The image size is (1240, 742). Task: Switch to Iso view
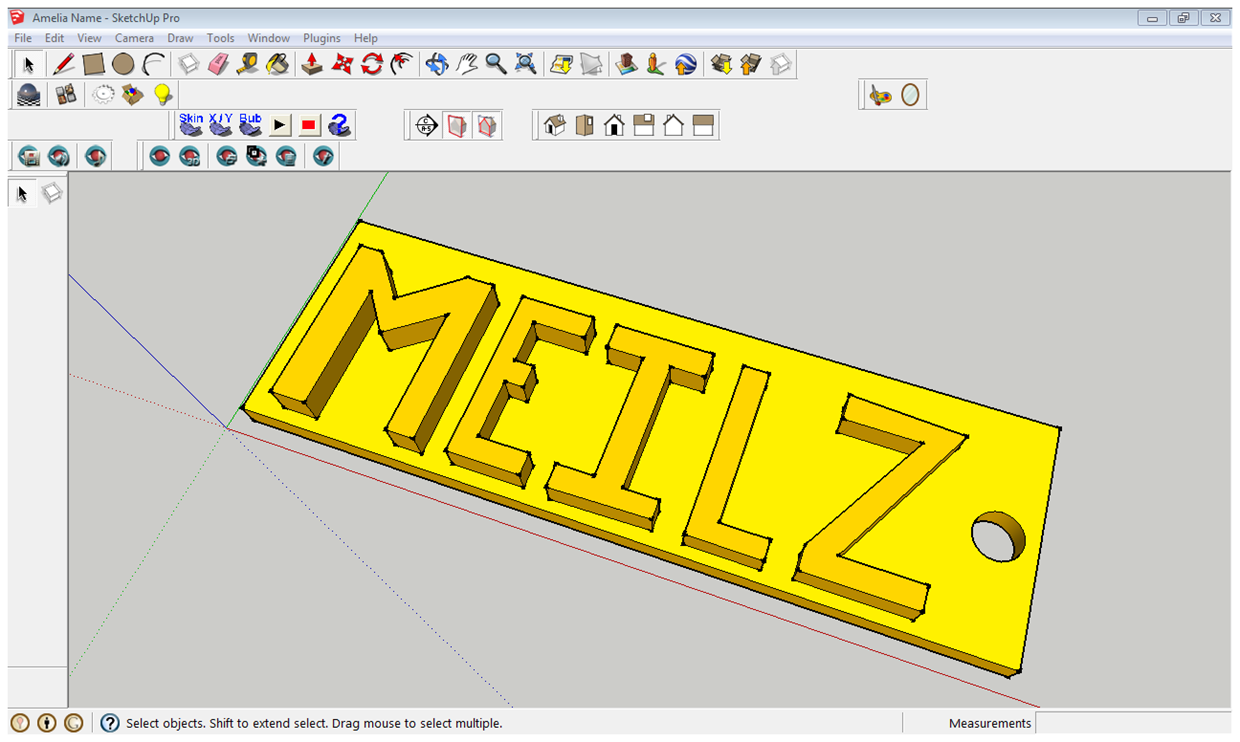555,126
